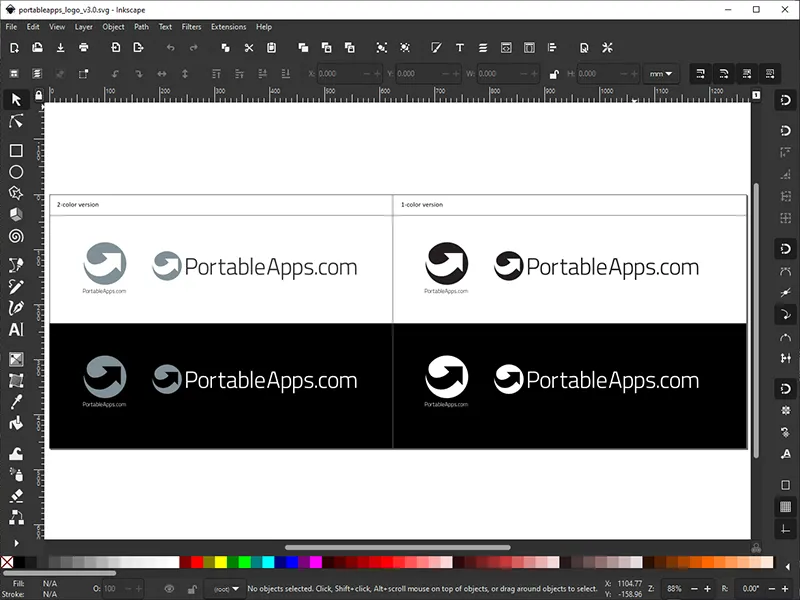Toggle the width/height ratio lock
This screenshot has height=600, width=800.
point(555,73)
